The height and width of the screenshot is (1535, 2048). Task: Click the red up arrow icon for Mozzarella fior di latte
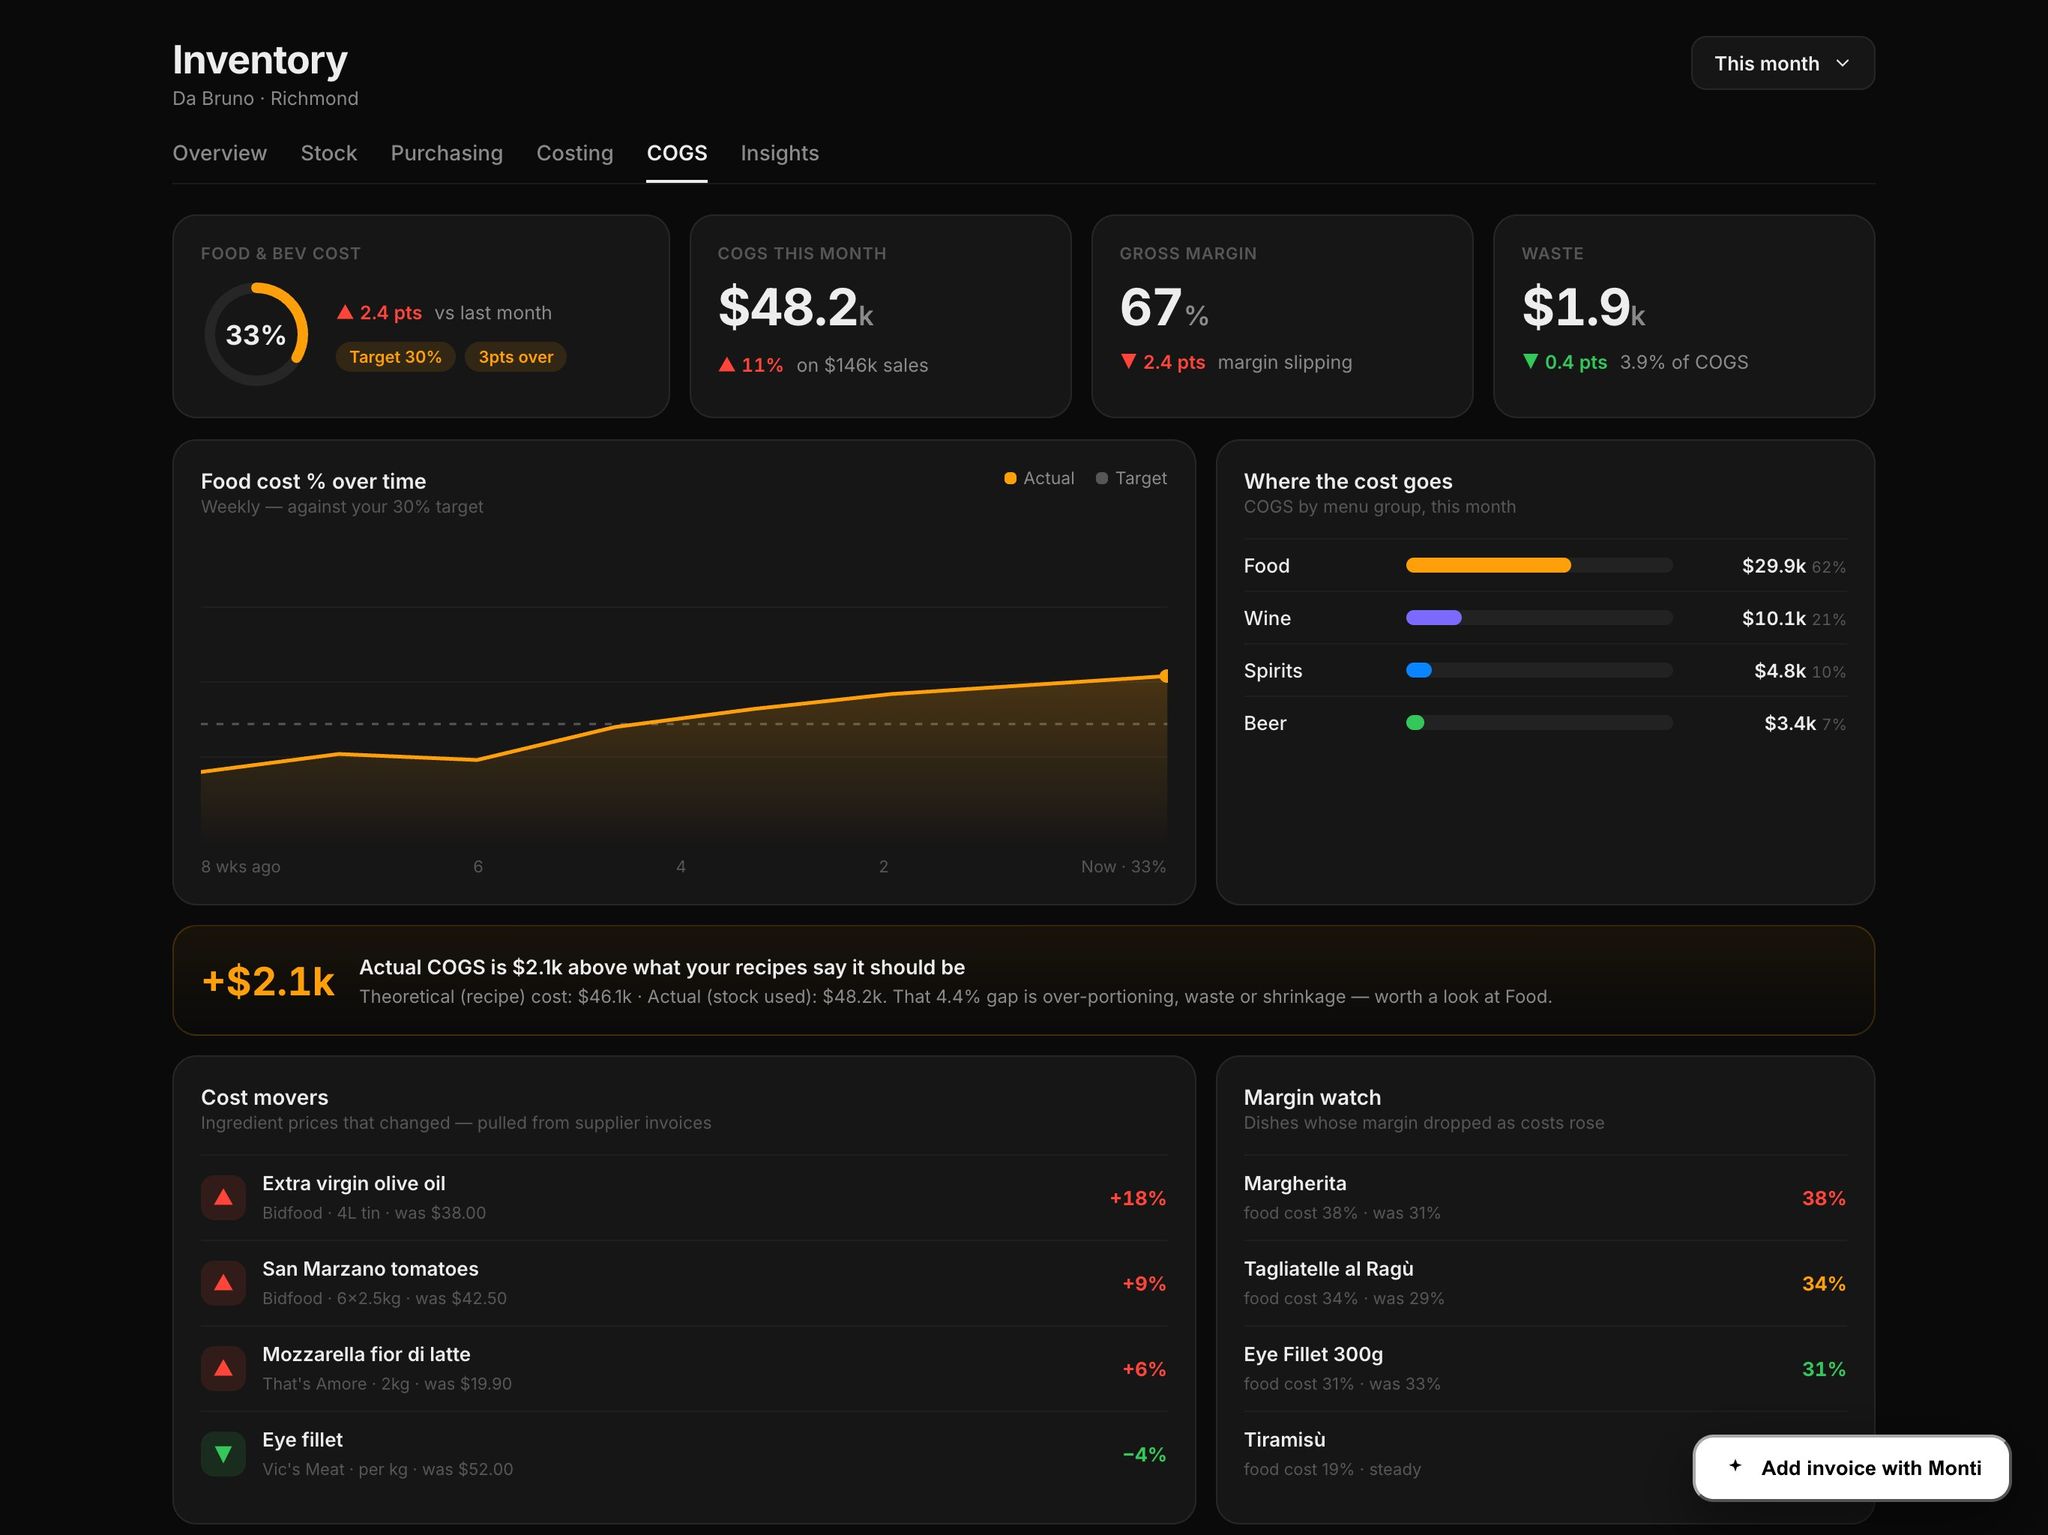pyautogui.click(x=223, y=1368)
